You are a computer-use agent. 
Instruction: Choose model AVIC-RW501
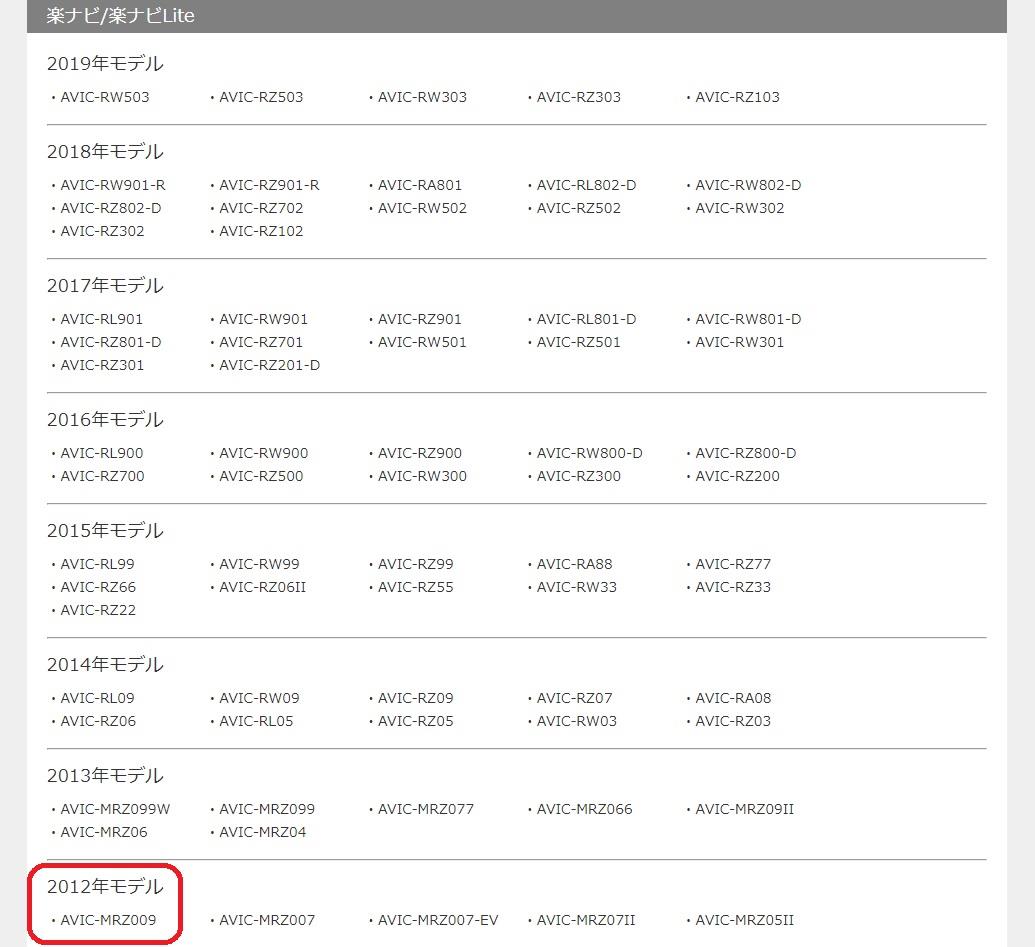(422, 342)
